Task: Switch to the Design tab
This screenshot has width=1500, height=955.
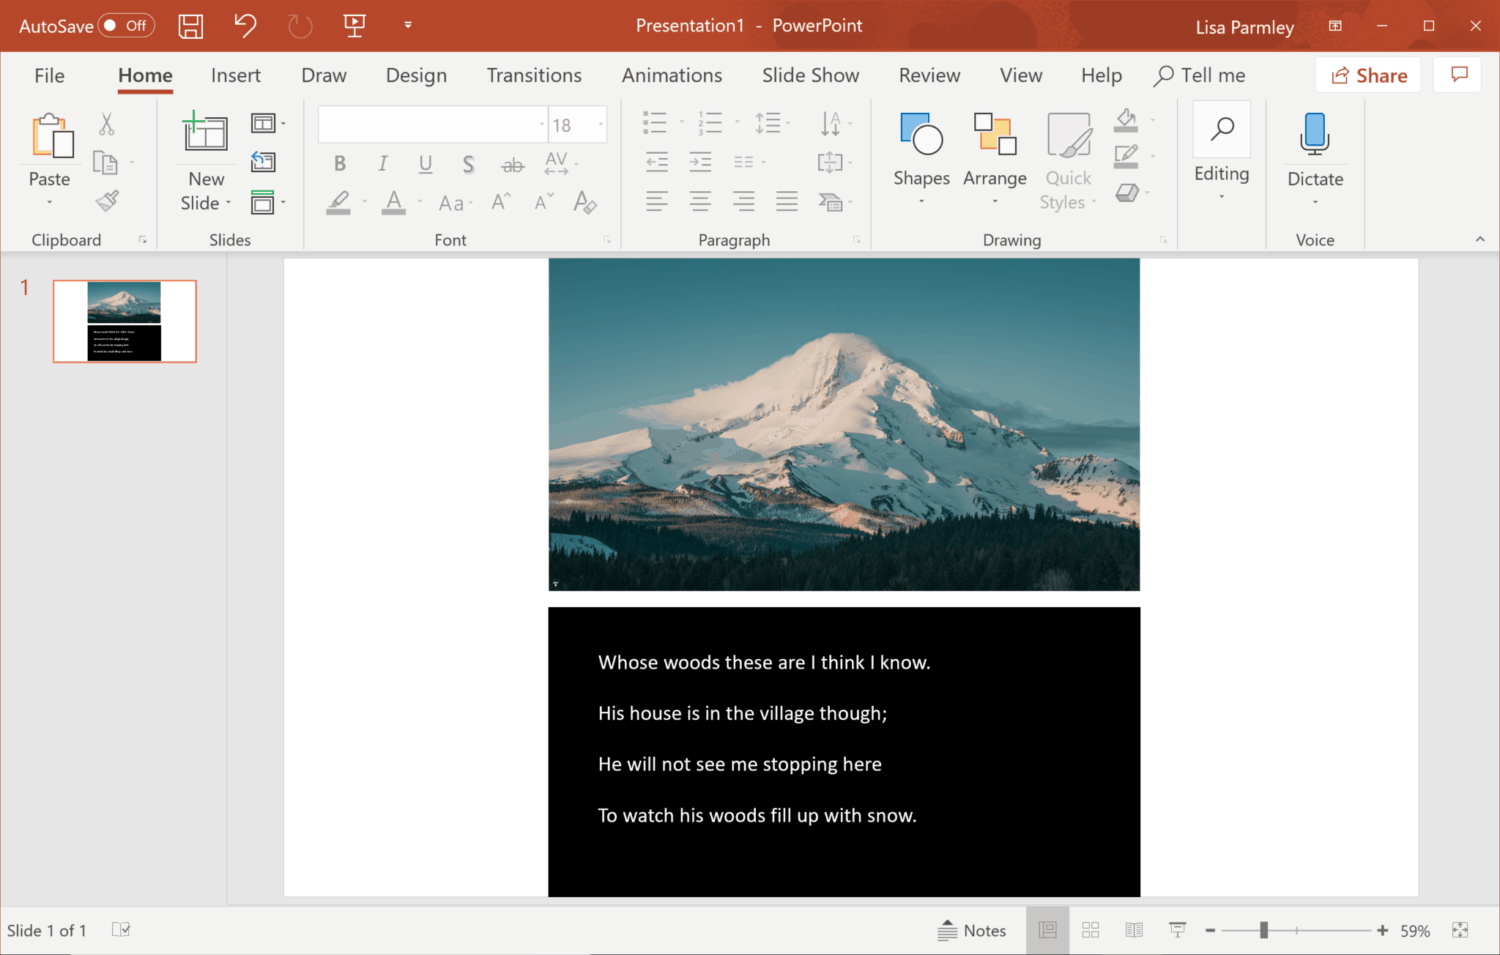Action: [416, 75]
